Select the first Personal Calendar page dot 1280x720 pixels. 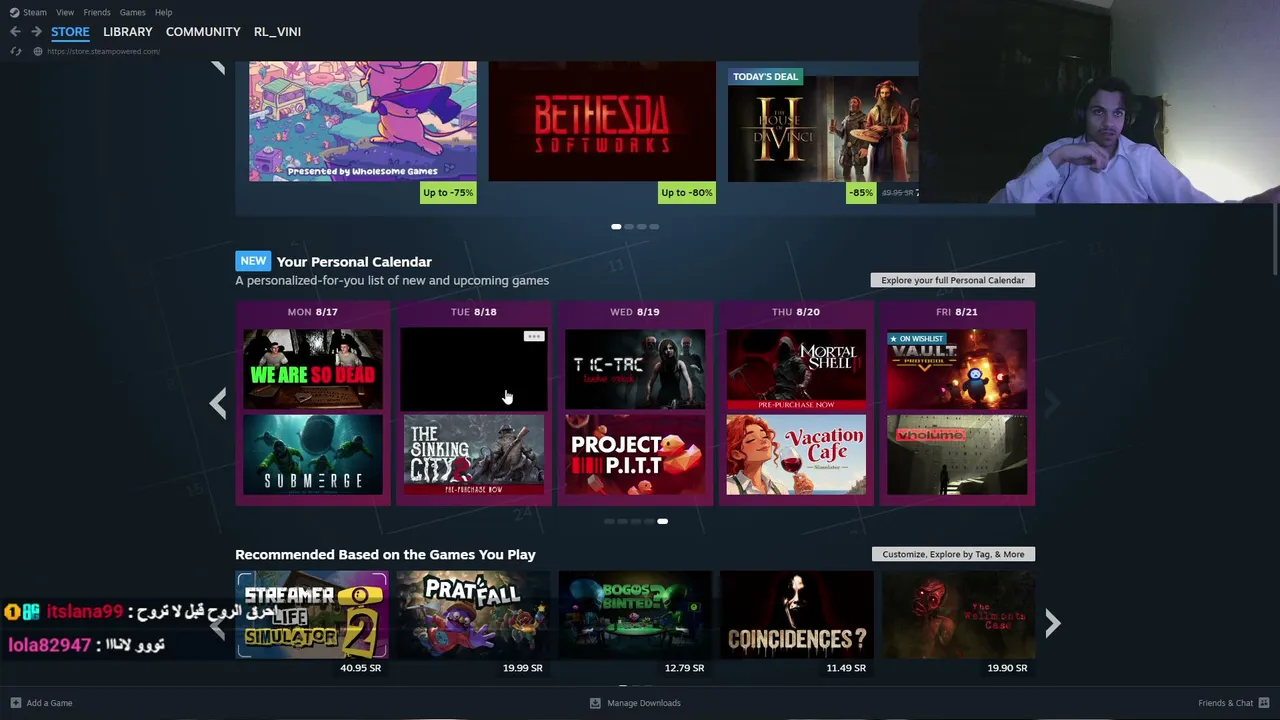coord(610,521)
